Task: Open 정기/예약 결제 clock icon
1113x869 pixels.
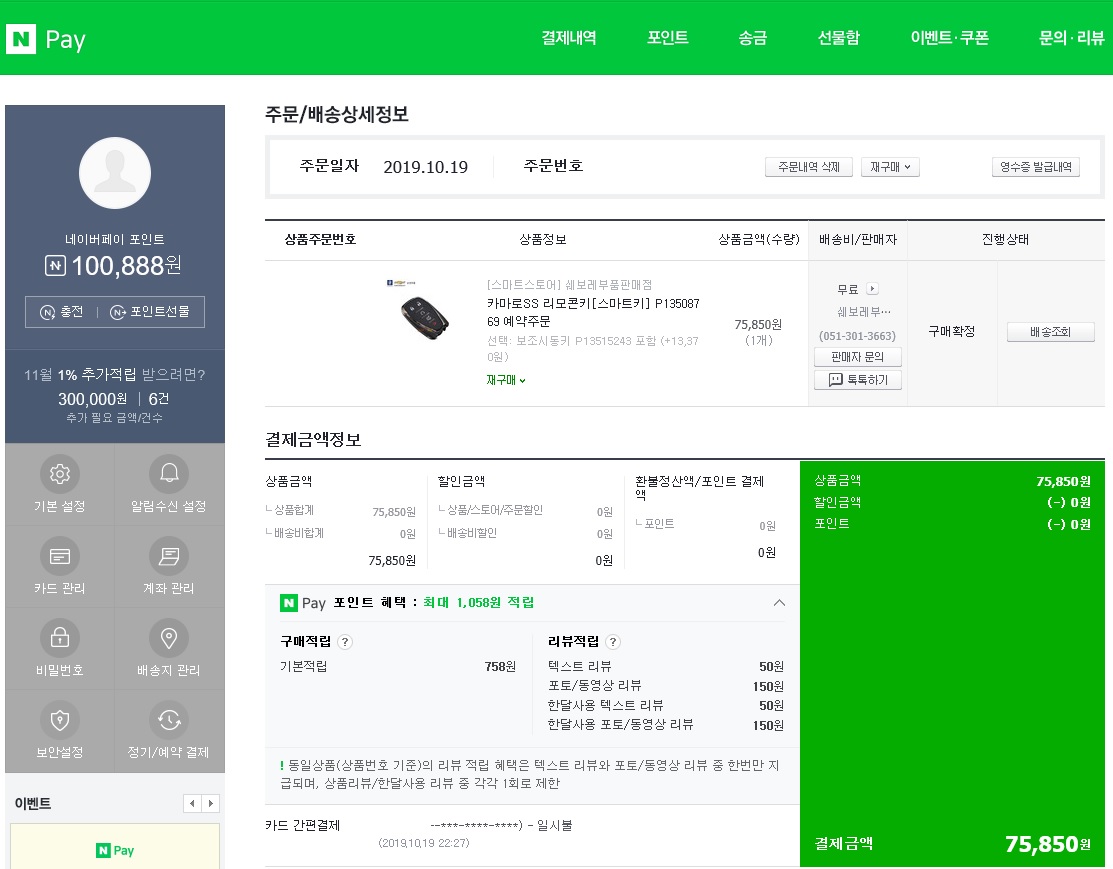Action: 169,720
